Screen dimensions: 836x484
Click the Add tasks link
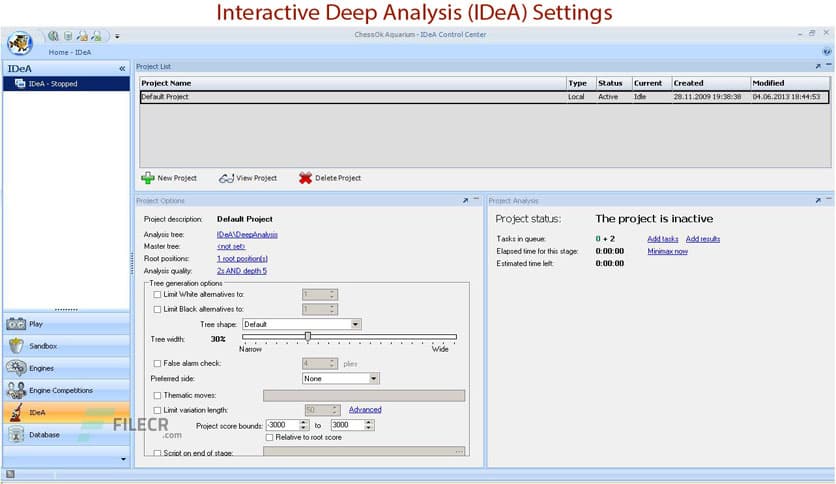662,239
